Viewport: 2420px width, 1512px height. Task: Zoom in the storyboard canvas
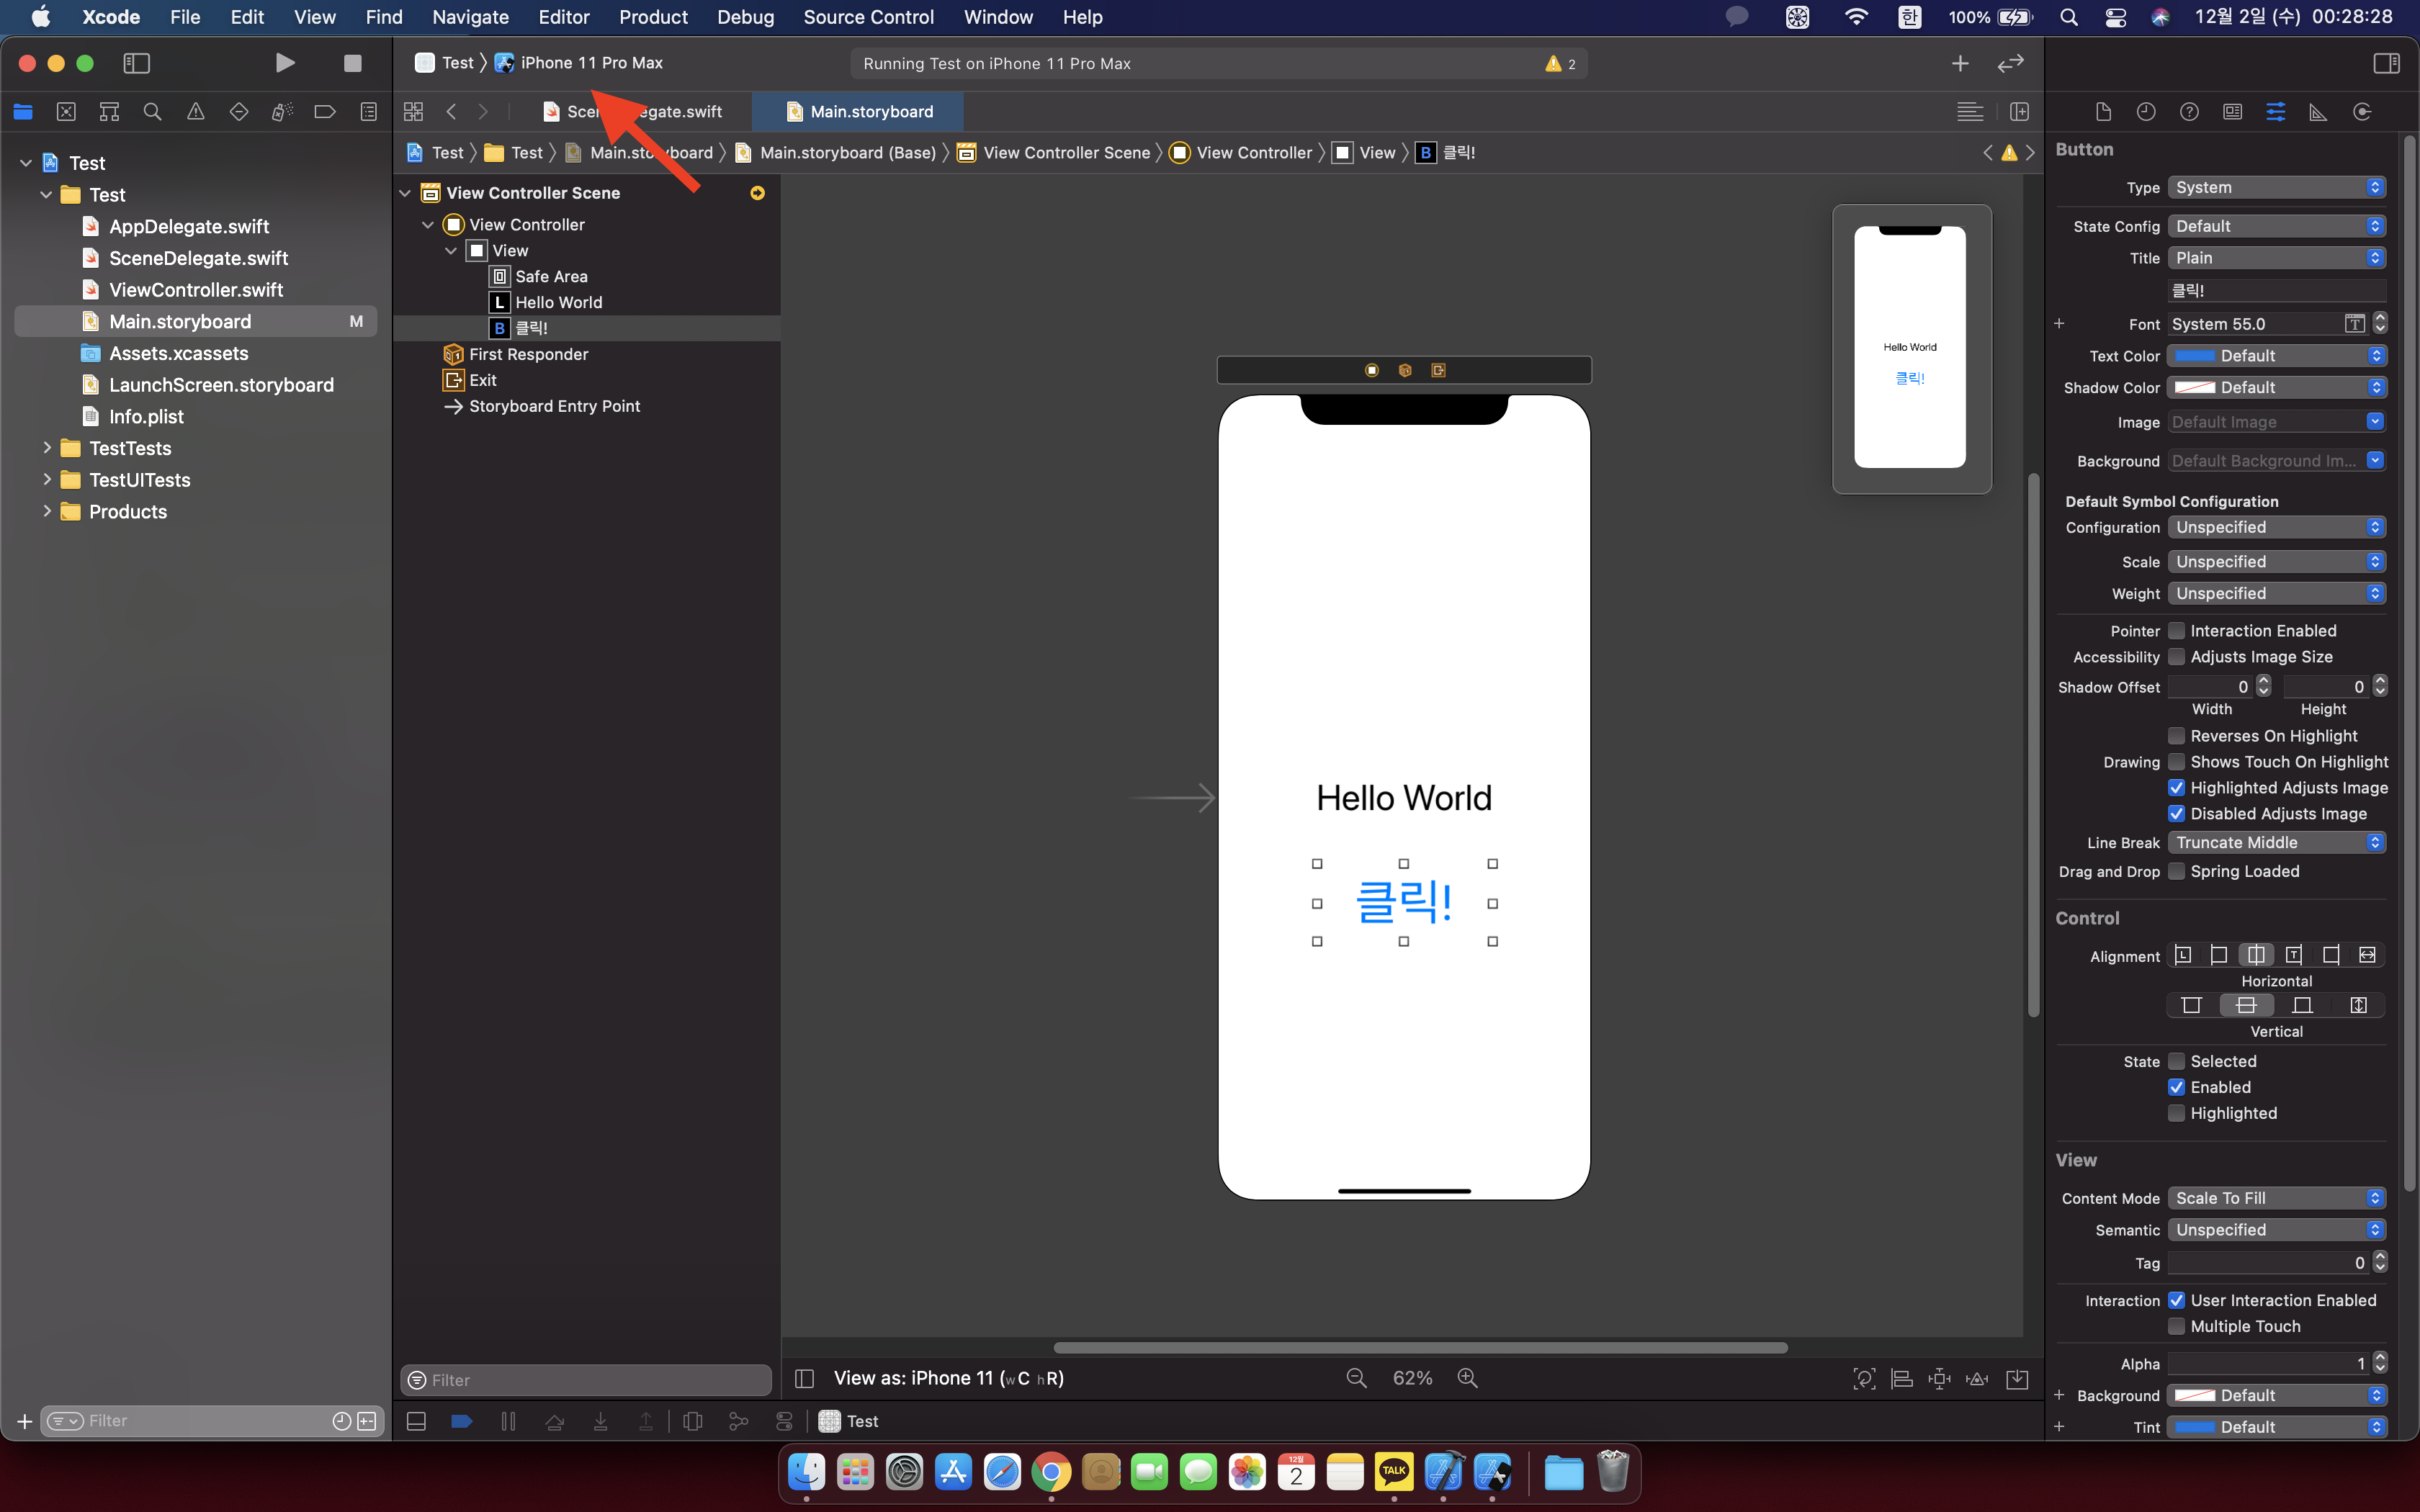[x=1467, y=1378]
